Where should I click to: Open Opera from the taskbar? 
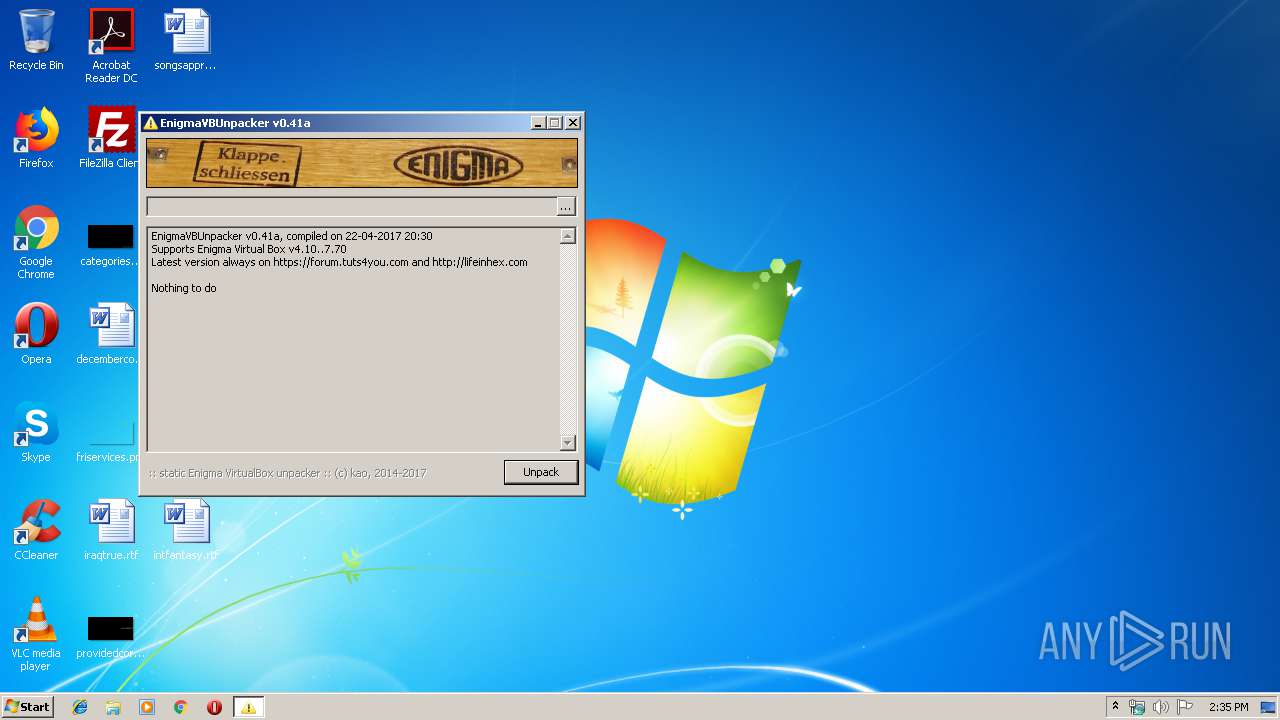[x=214, y=707]
